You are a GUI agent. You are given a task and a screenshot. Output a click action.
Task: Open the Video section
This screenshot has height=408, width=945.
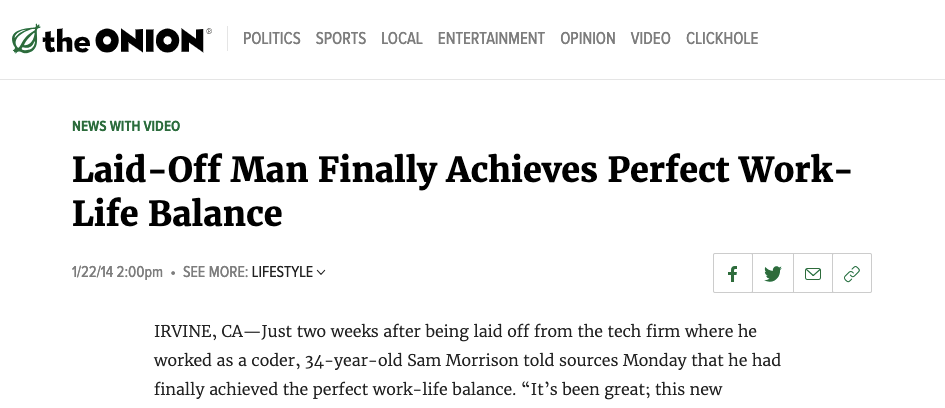[651, 39]
